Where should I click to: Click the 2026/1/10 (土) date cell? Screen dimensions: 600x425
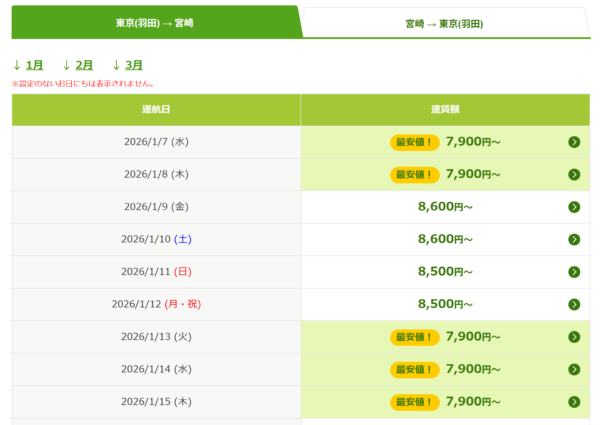[x=156, y=240]
